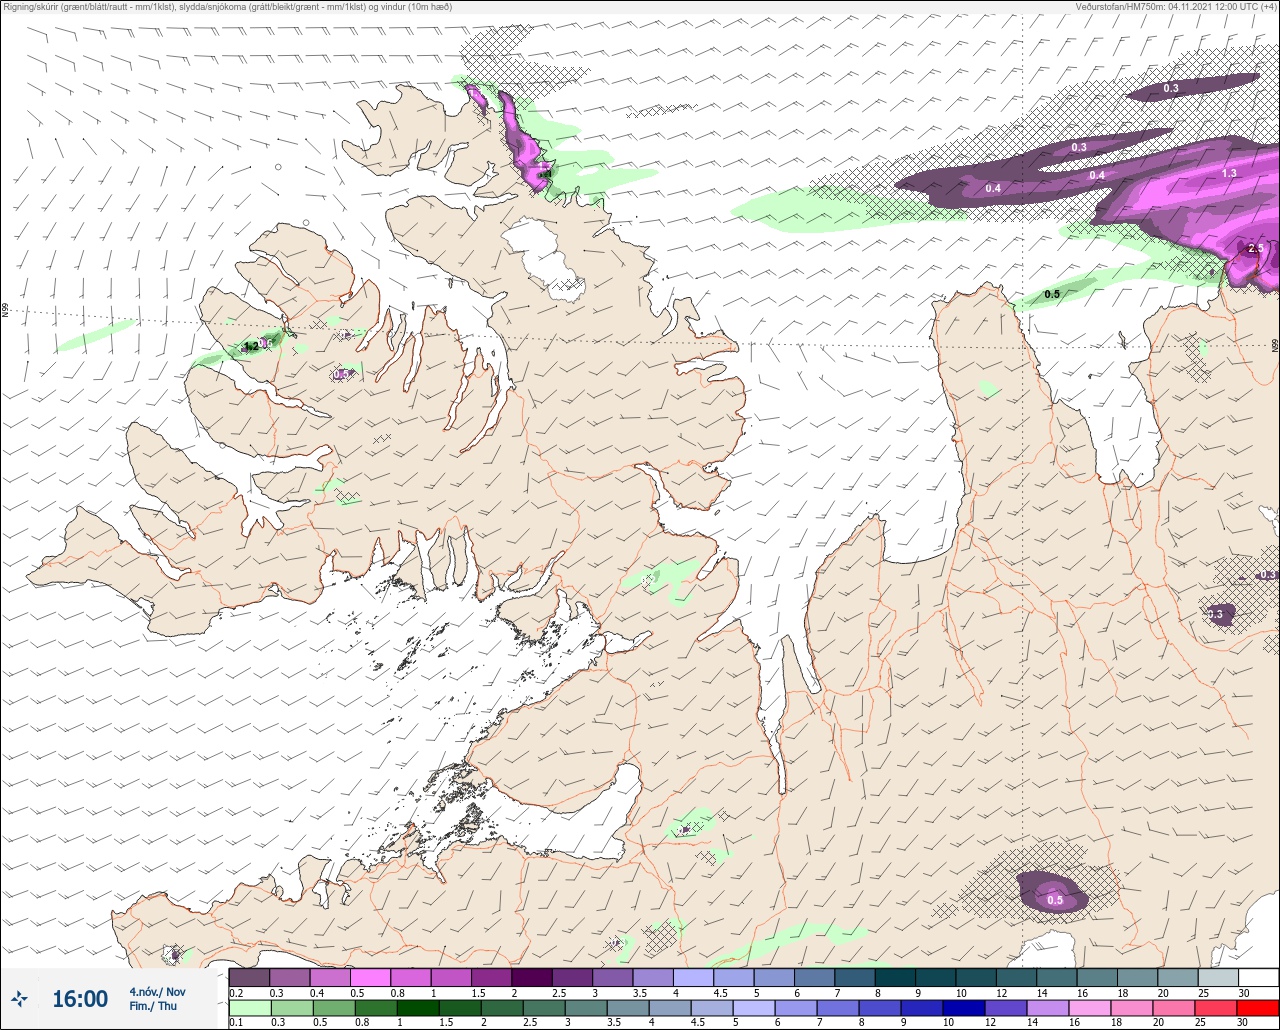Click the navy blue bottom-row legend swatch at 10
This screenshot has height=1030, width=1280.
pos(965,1007)
